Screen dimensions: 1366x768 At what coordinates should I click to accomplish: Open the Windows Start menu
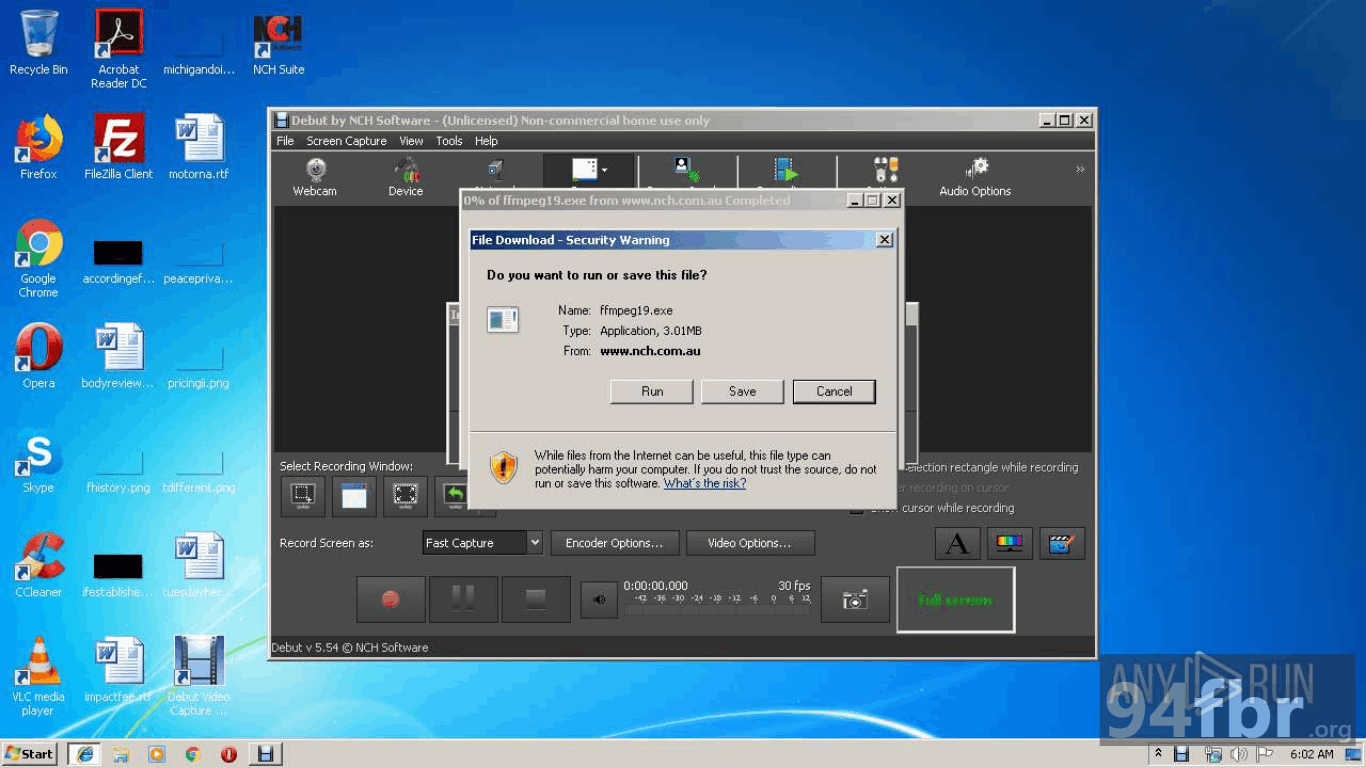pos(30,754)
